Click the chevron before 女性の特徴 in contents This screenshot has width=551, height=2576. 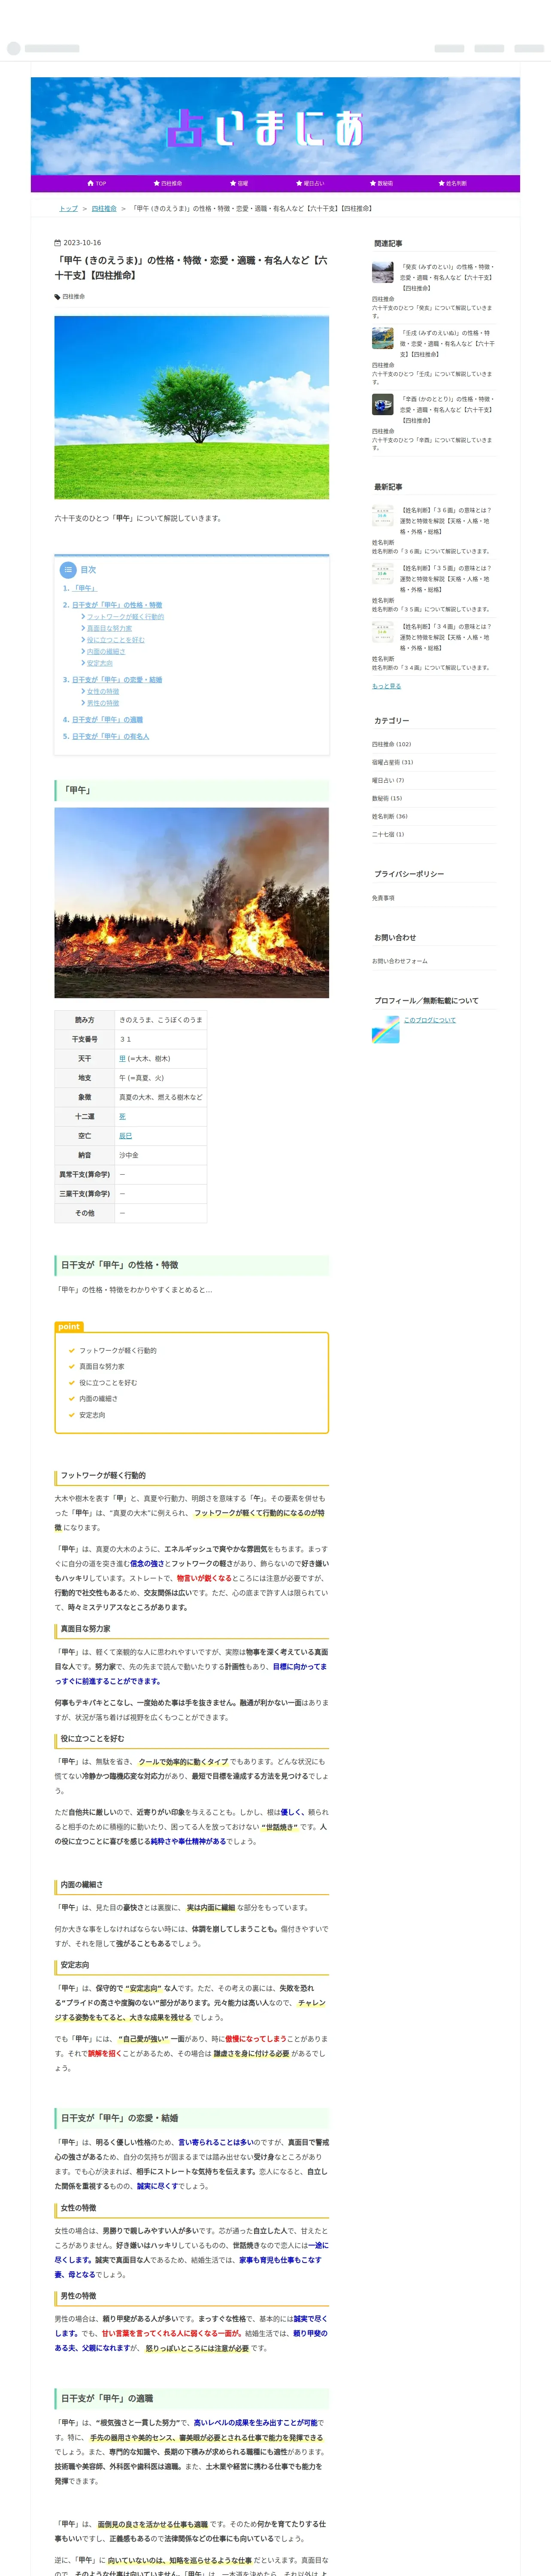click(x=83, y=691)
